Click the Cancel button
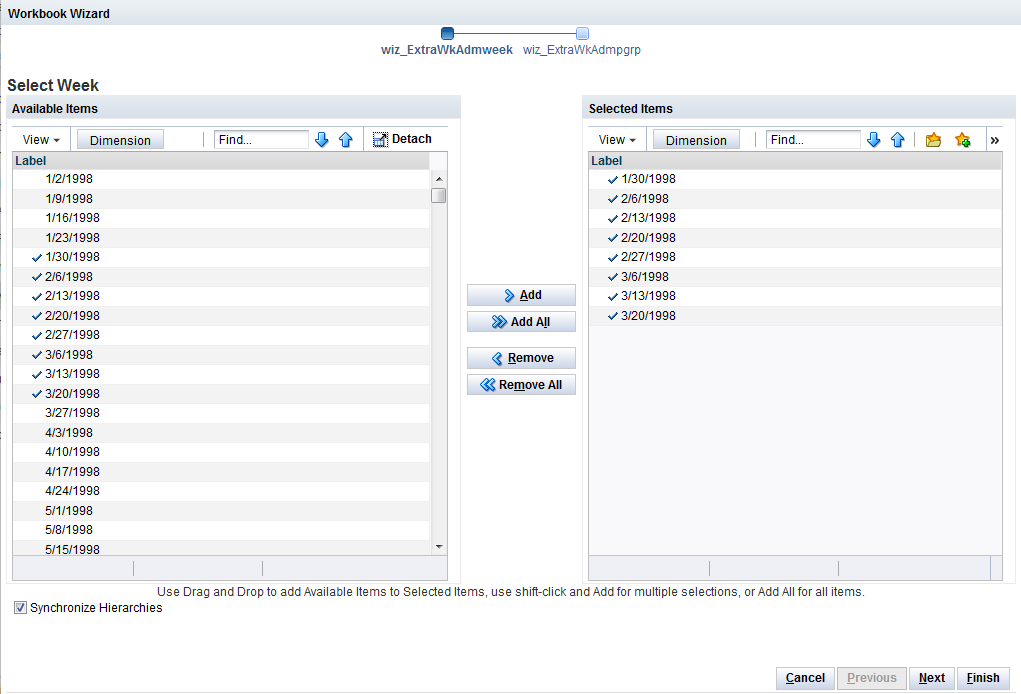The height and width of the screenshot is (694, 1021). pyautogui.click(x=805, y=678)
